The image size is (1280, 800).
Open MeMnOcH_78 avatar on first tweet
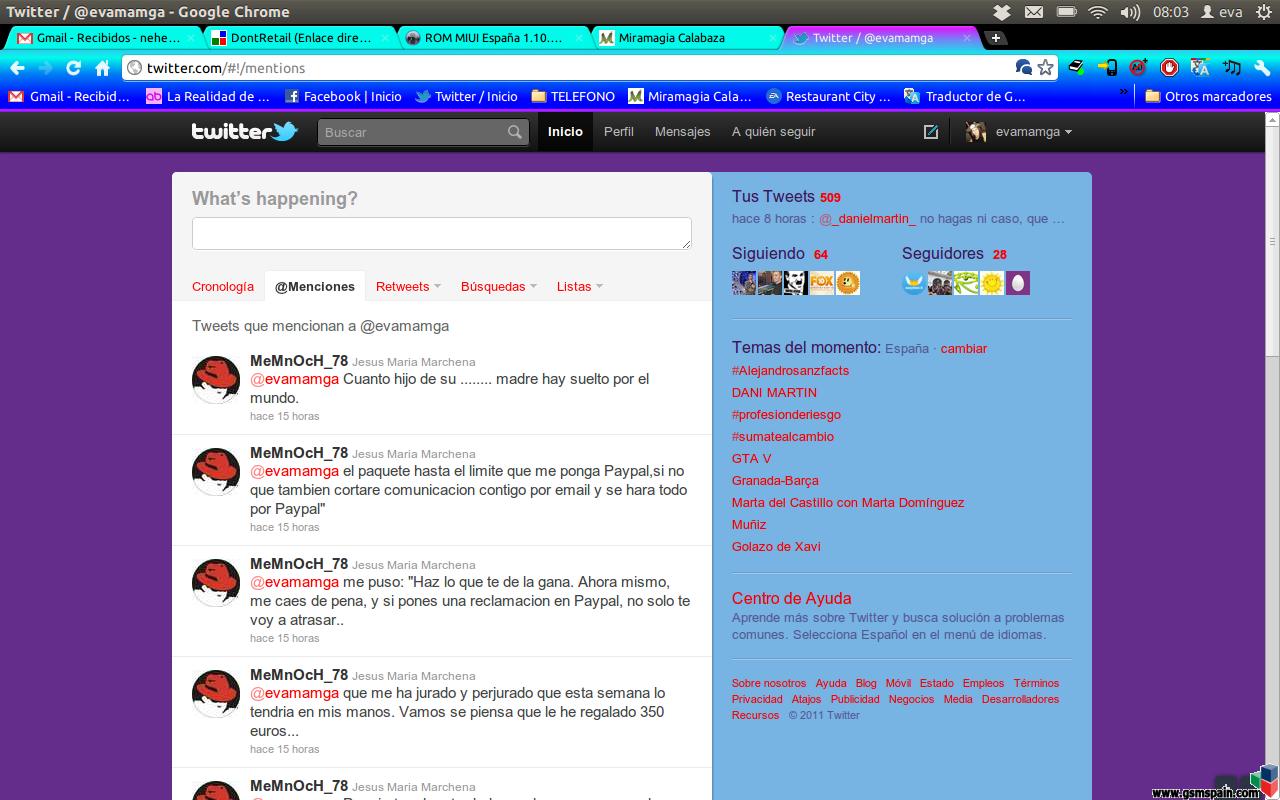click(216, 379)
